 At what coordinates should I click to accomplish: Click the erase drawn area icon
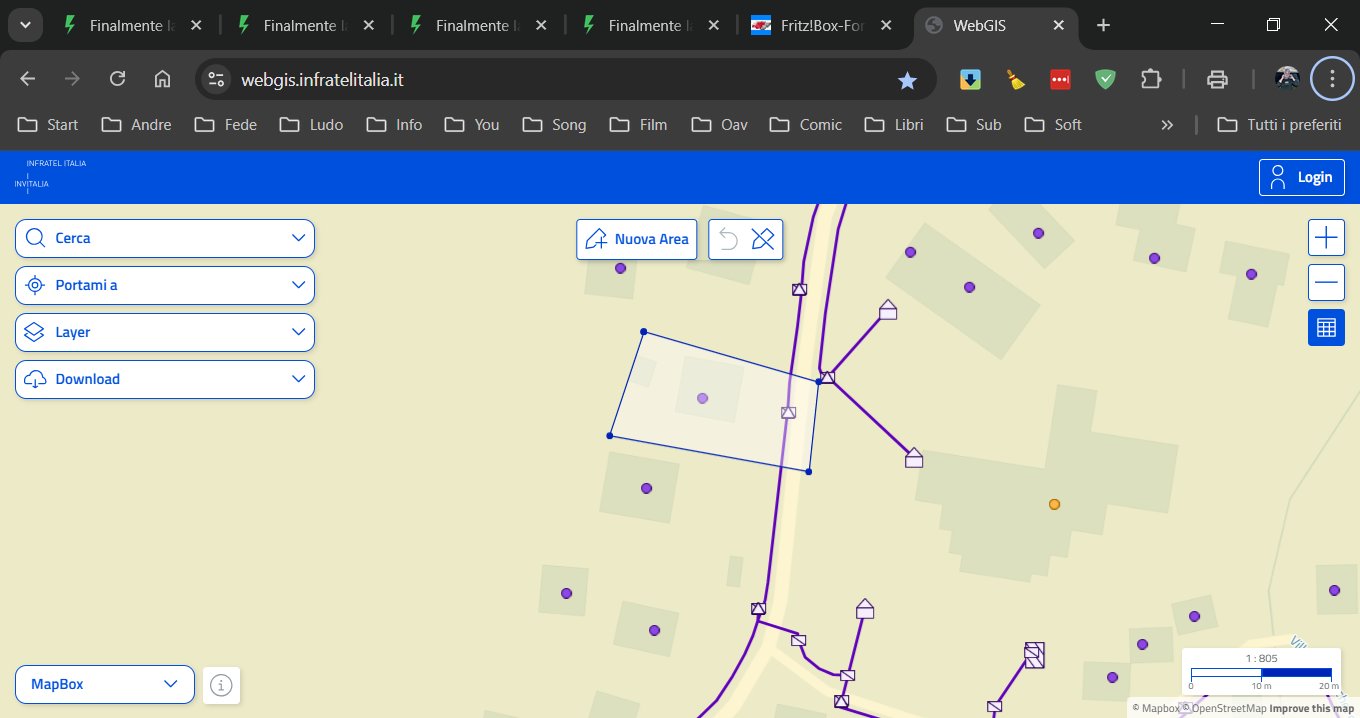(763, 239)
